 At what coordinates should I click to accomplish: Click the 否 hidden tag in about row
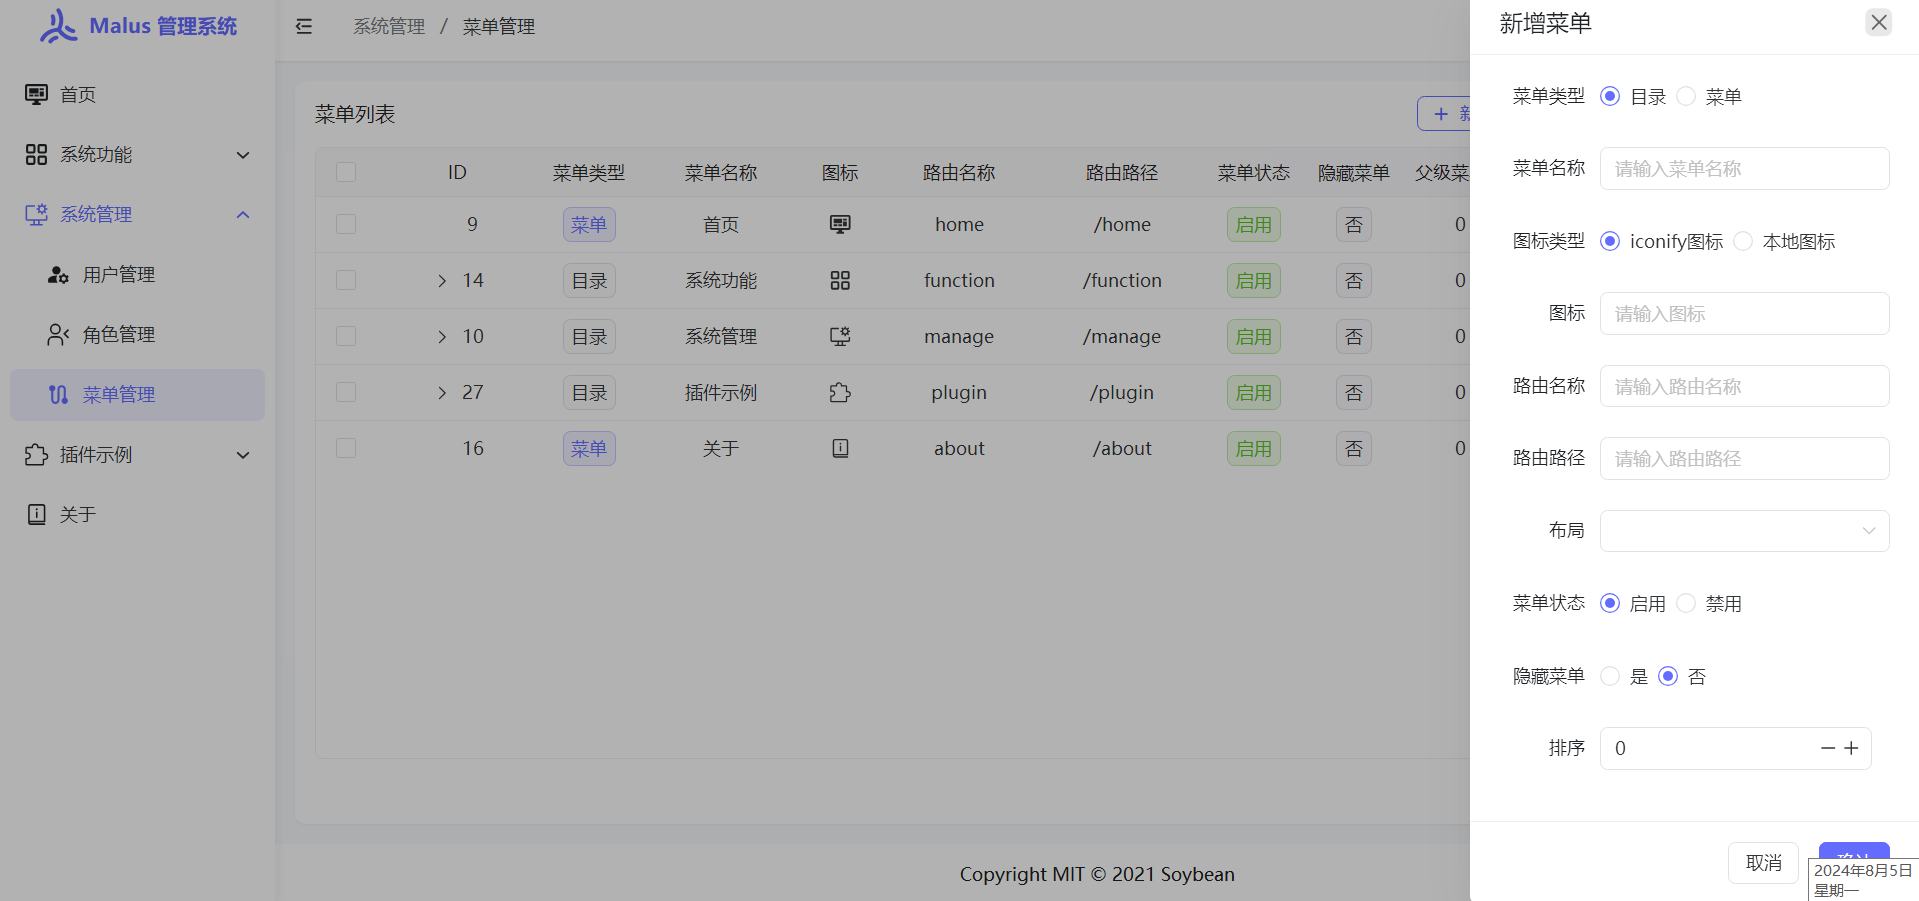[x=1353, y=449]
